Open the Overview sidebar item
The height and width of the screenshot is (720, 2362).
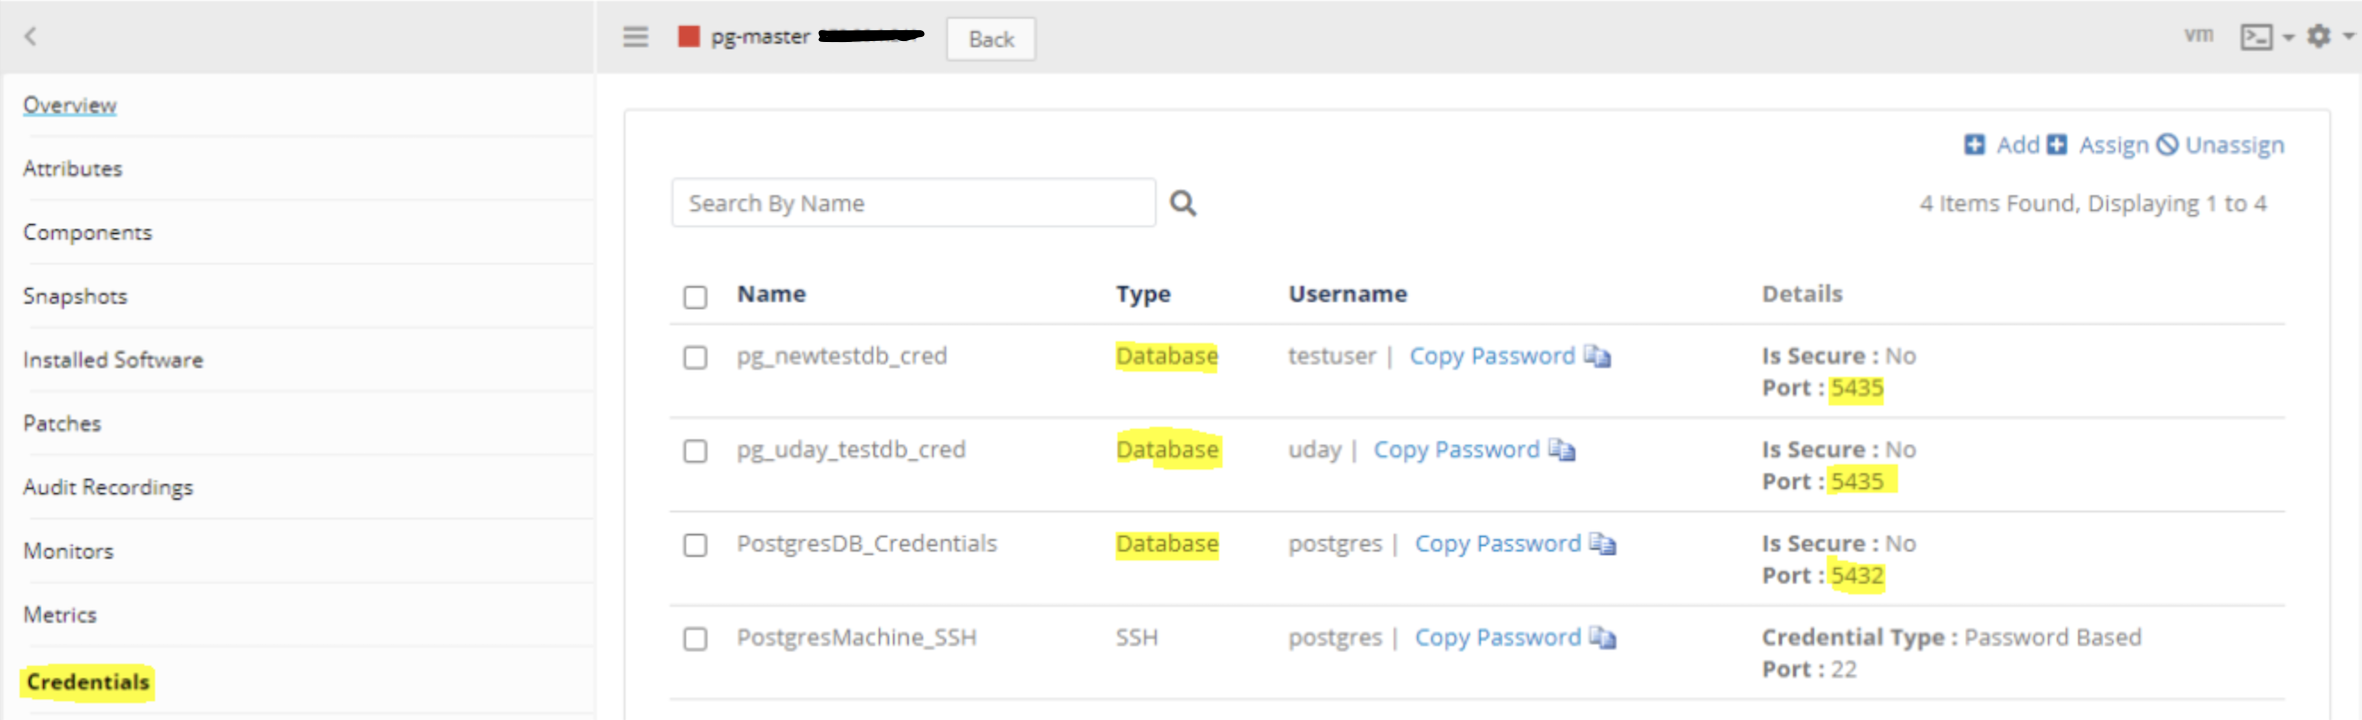tap(70, 105)
